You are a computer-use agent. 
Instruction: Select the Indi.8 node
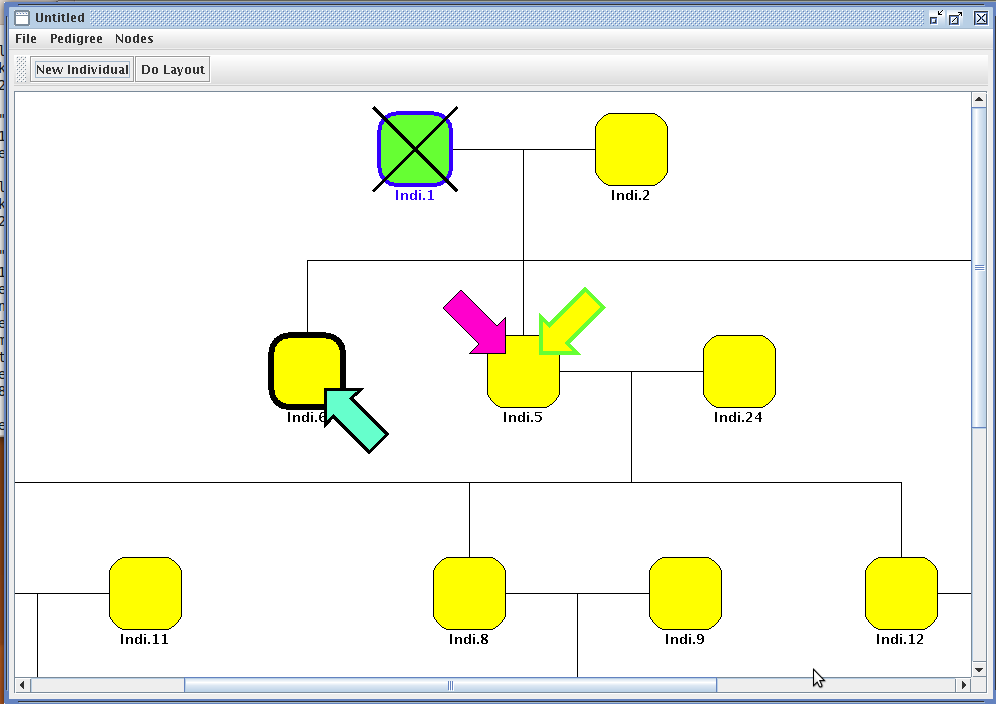click(x=469, y=593)
